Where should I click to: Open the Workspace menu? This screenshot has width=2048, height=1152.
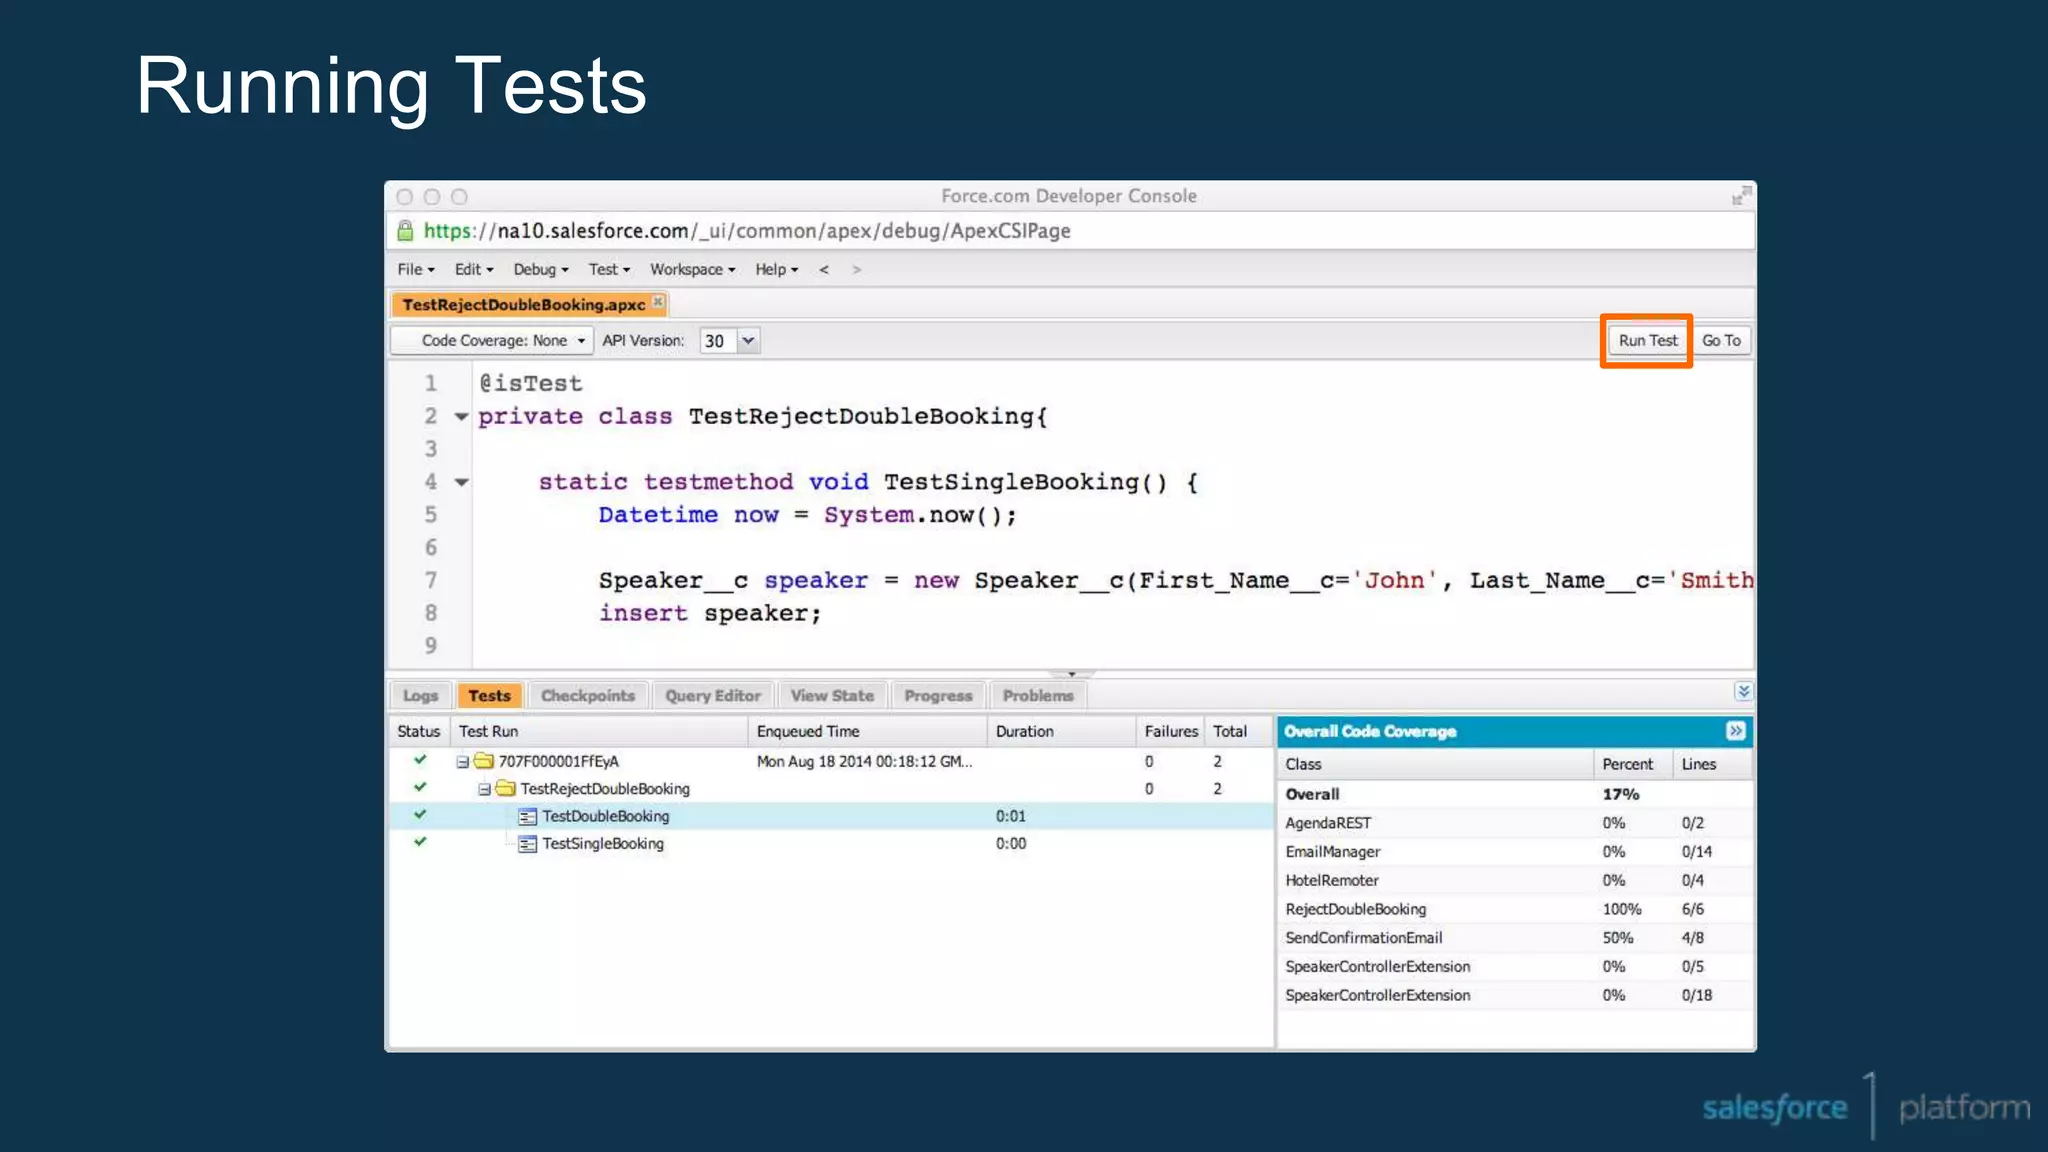tap(692, 269)
